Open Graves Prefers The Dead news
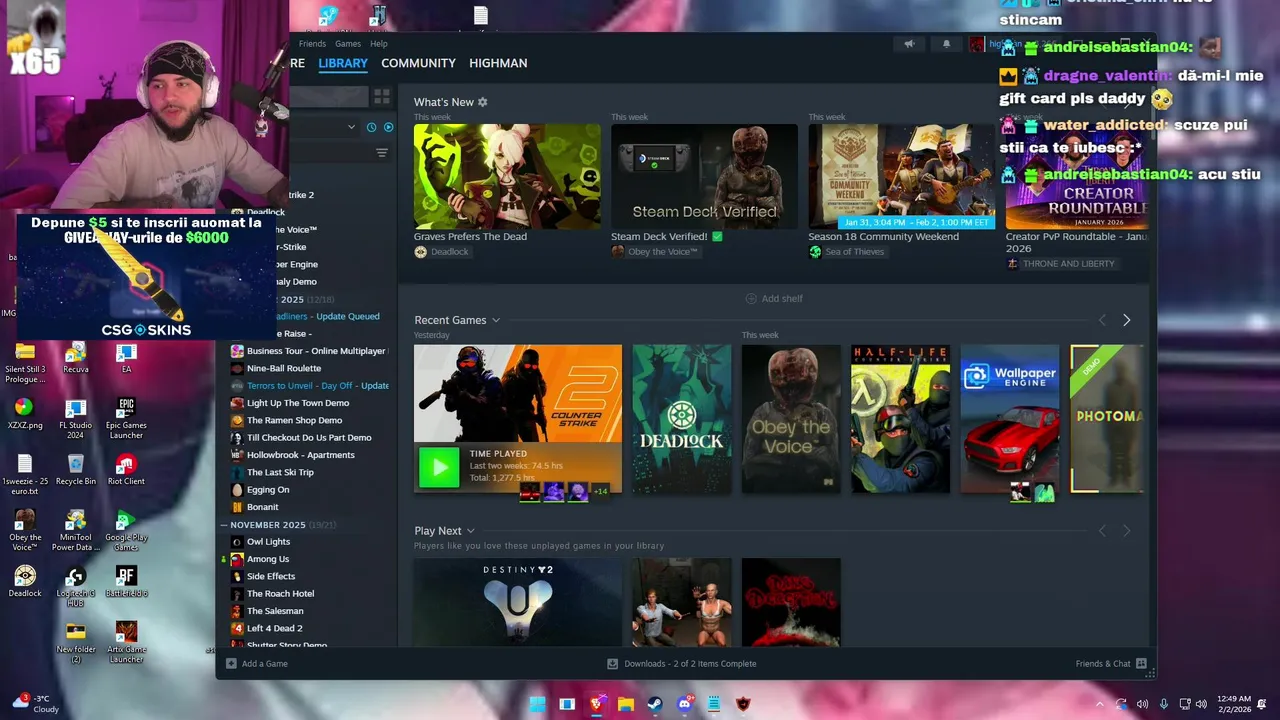The height and width of the screenshot is (720, 1280). (507, 176)
